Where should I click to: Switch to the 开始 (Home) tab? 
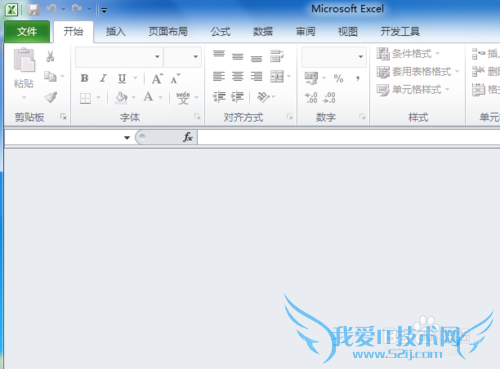(x=73, y=32)
